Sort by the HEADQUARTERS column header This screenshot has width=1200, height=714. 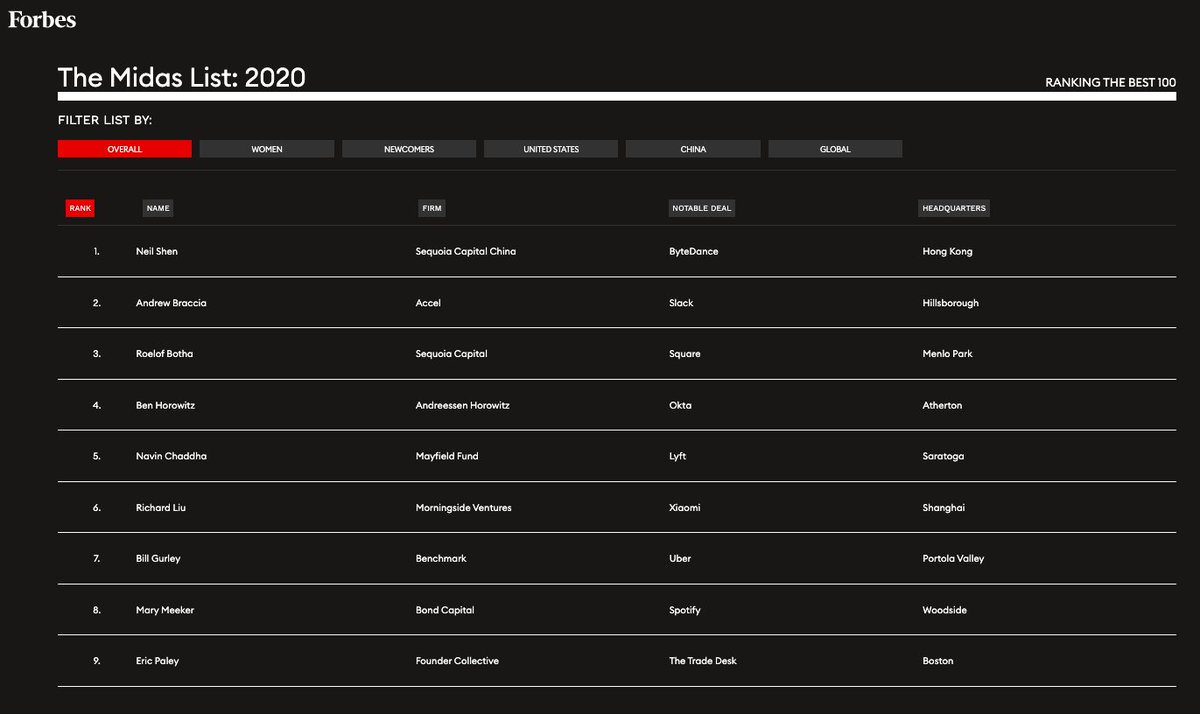[954, 208]
